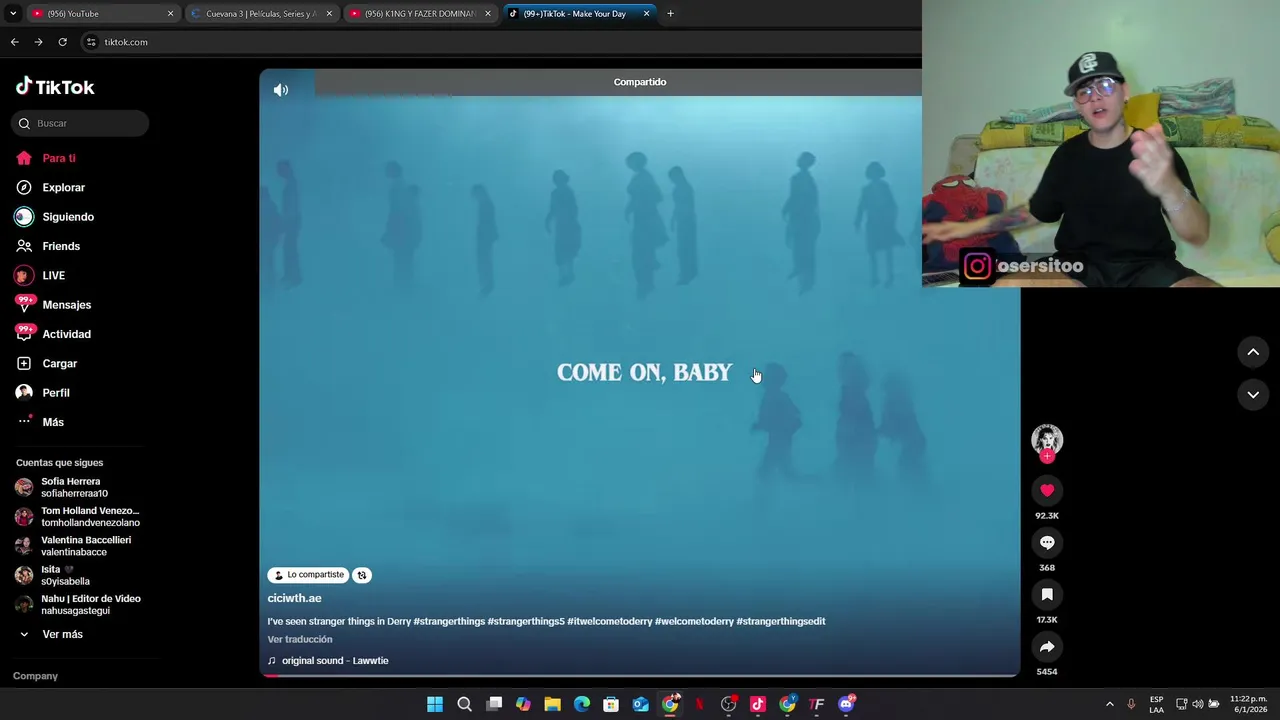Go to next video with down chevron
The image size is (1280, 720).
[x=1253, y=395]
